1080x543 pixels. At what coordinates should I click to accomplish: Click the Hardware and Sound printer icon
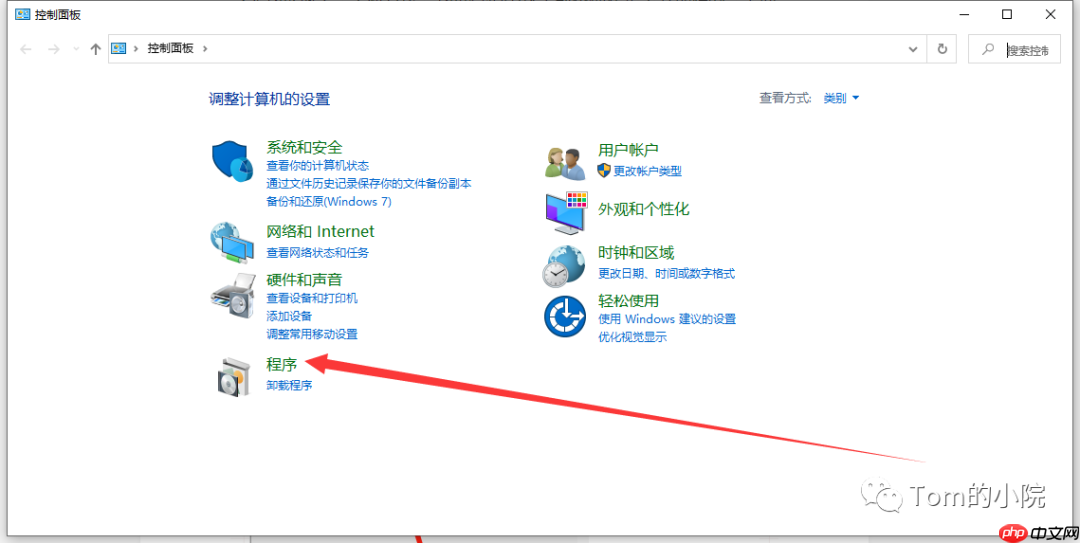coord(233,294)
